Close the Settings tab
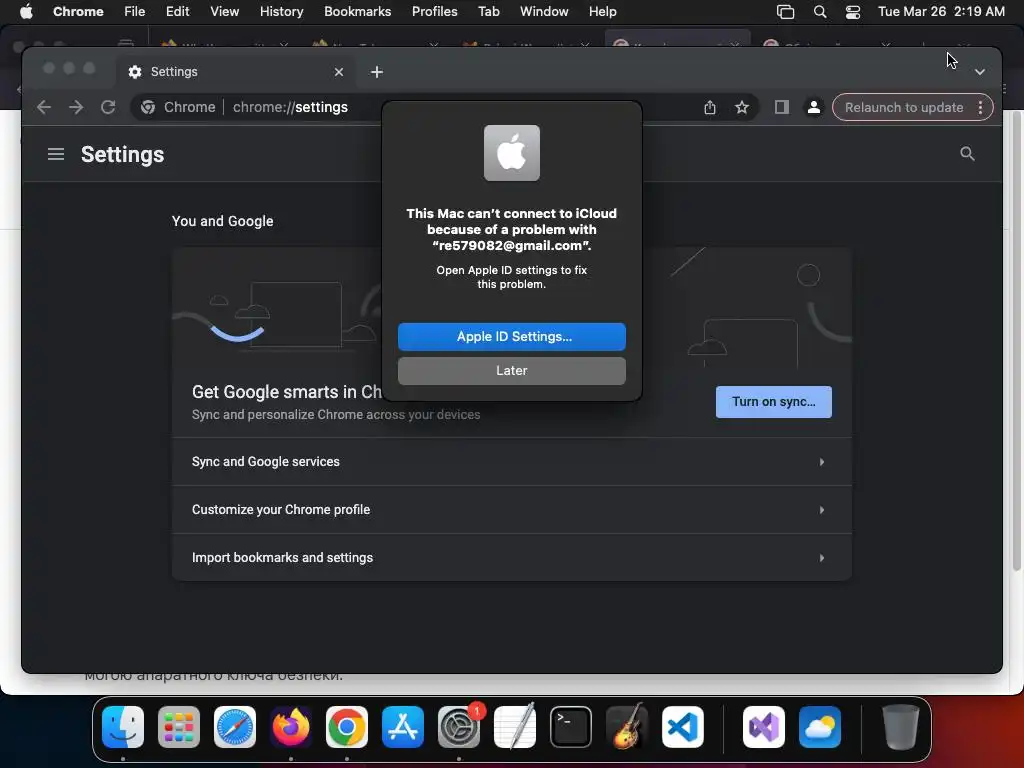 pyautogui.click(x=339, y=72)
